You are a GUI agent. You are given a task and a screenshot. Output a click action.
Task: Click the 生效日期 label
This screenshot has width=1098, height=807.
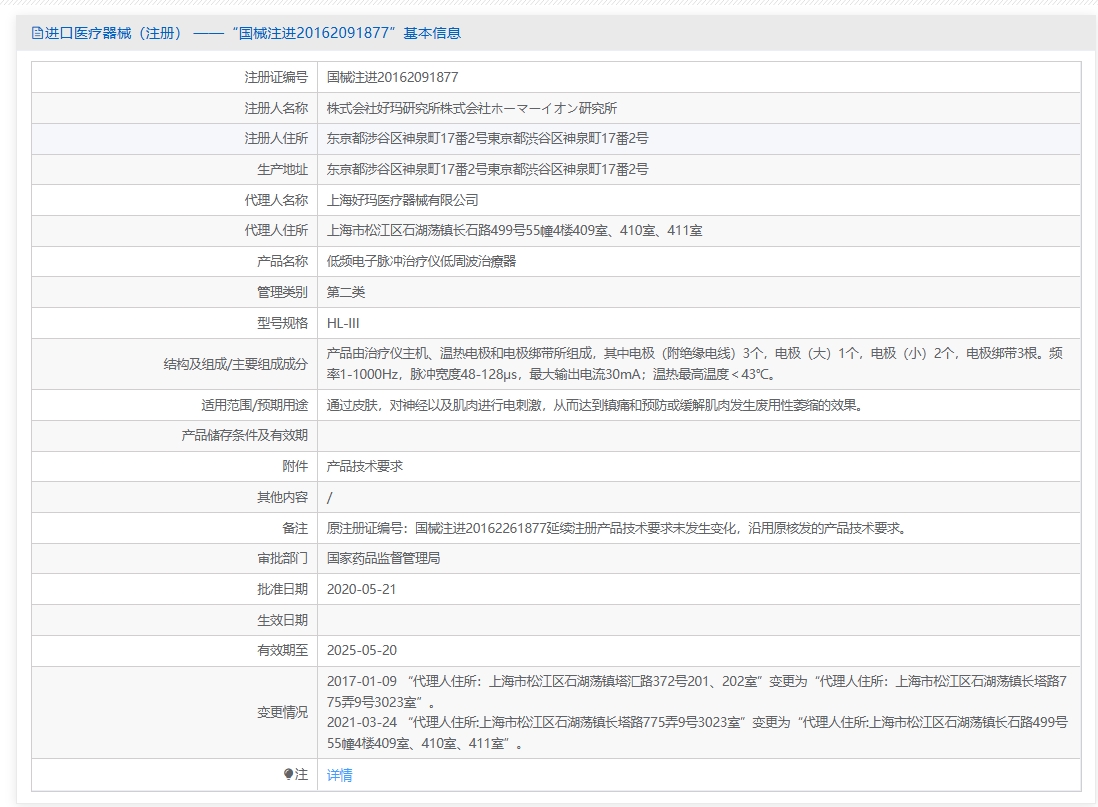coord(282,620)
